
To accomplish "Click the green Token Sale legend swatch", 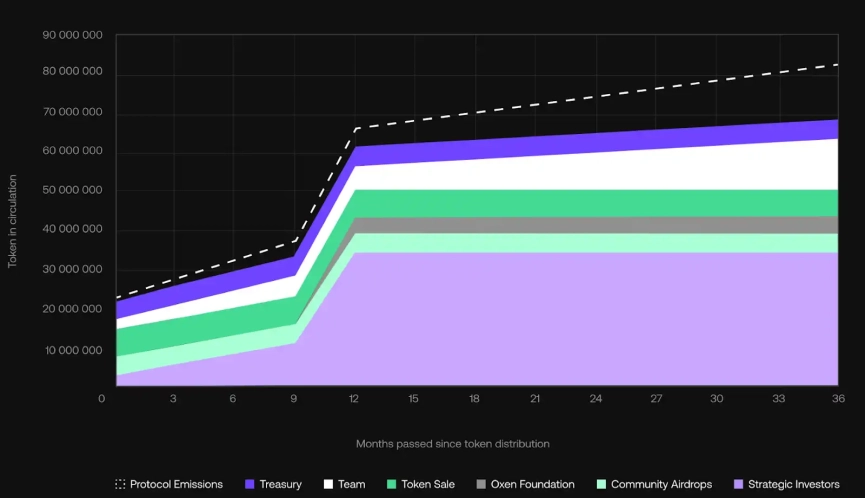I will [x=391, y=484].
